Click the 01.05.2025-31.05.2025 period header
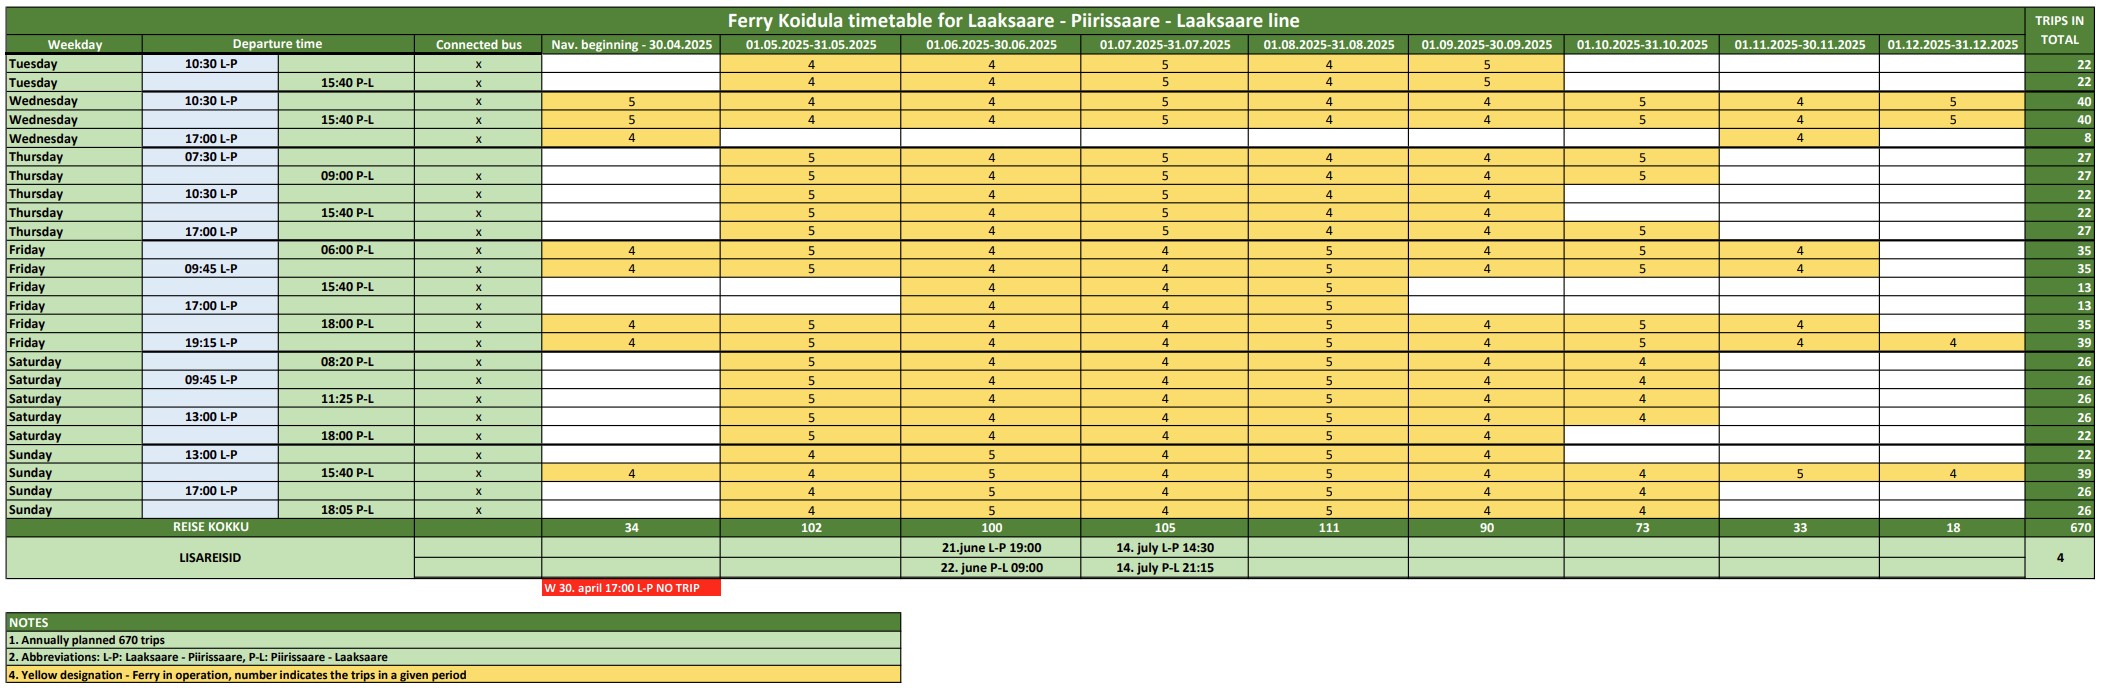The height and width of the screenshot is (691, 2103). click(x=811, y=44)
